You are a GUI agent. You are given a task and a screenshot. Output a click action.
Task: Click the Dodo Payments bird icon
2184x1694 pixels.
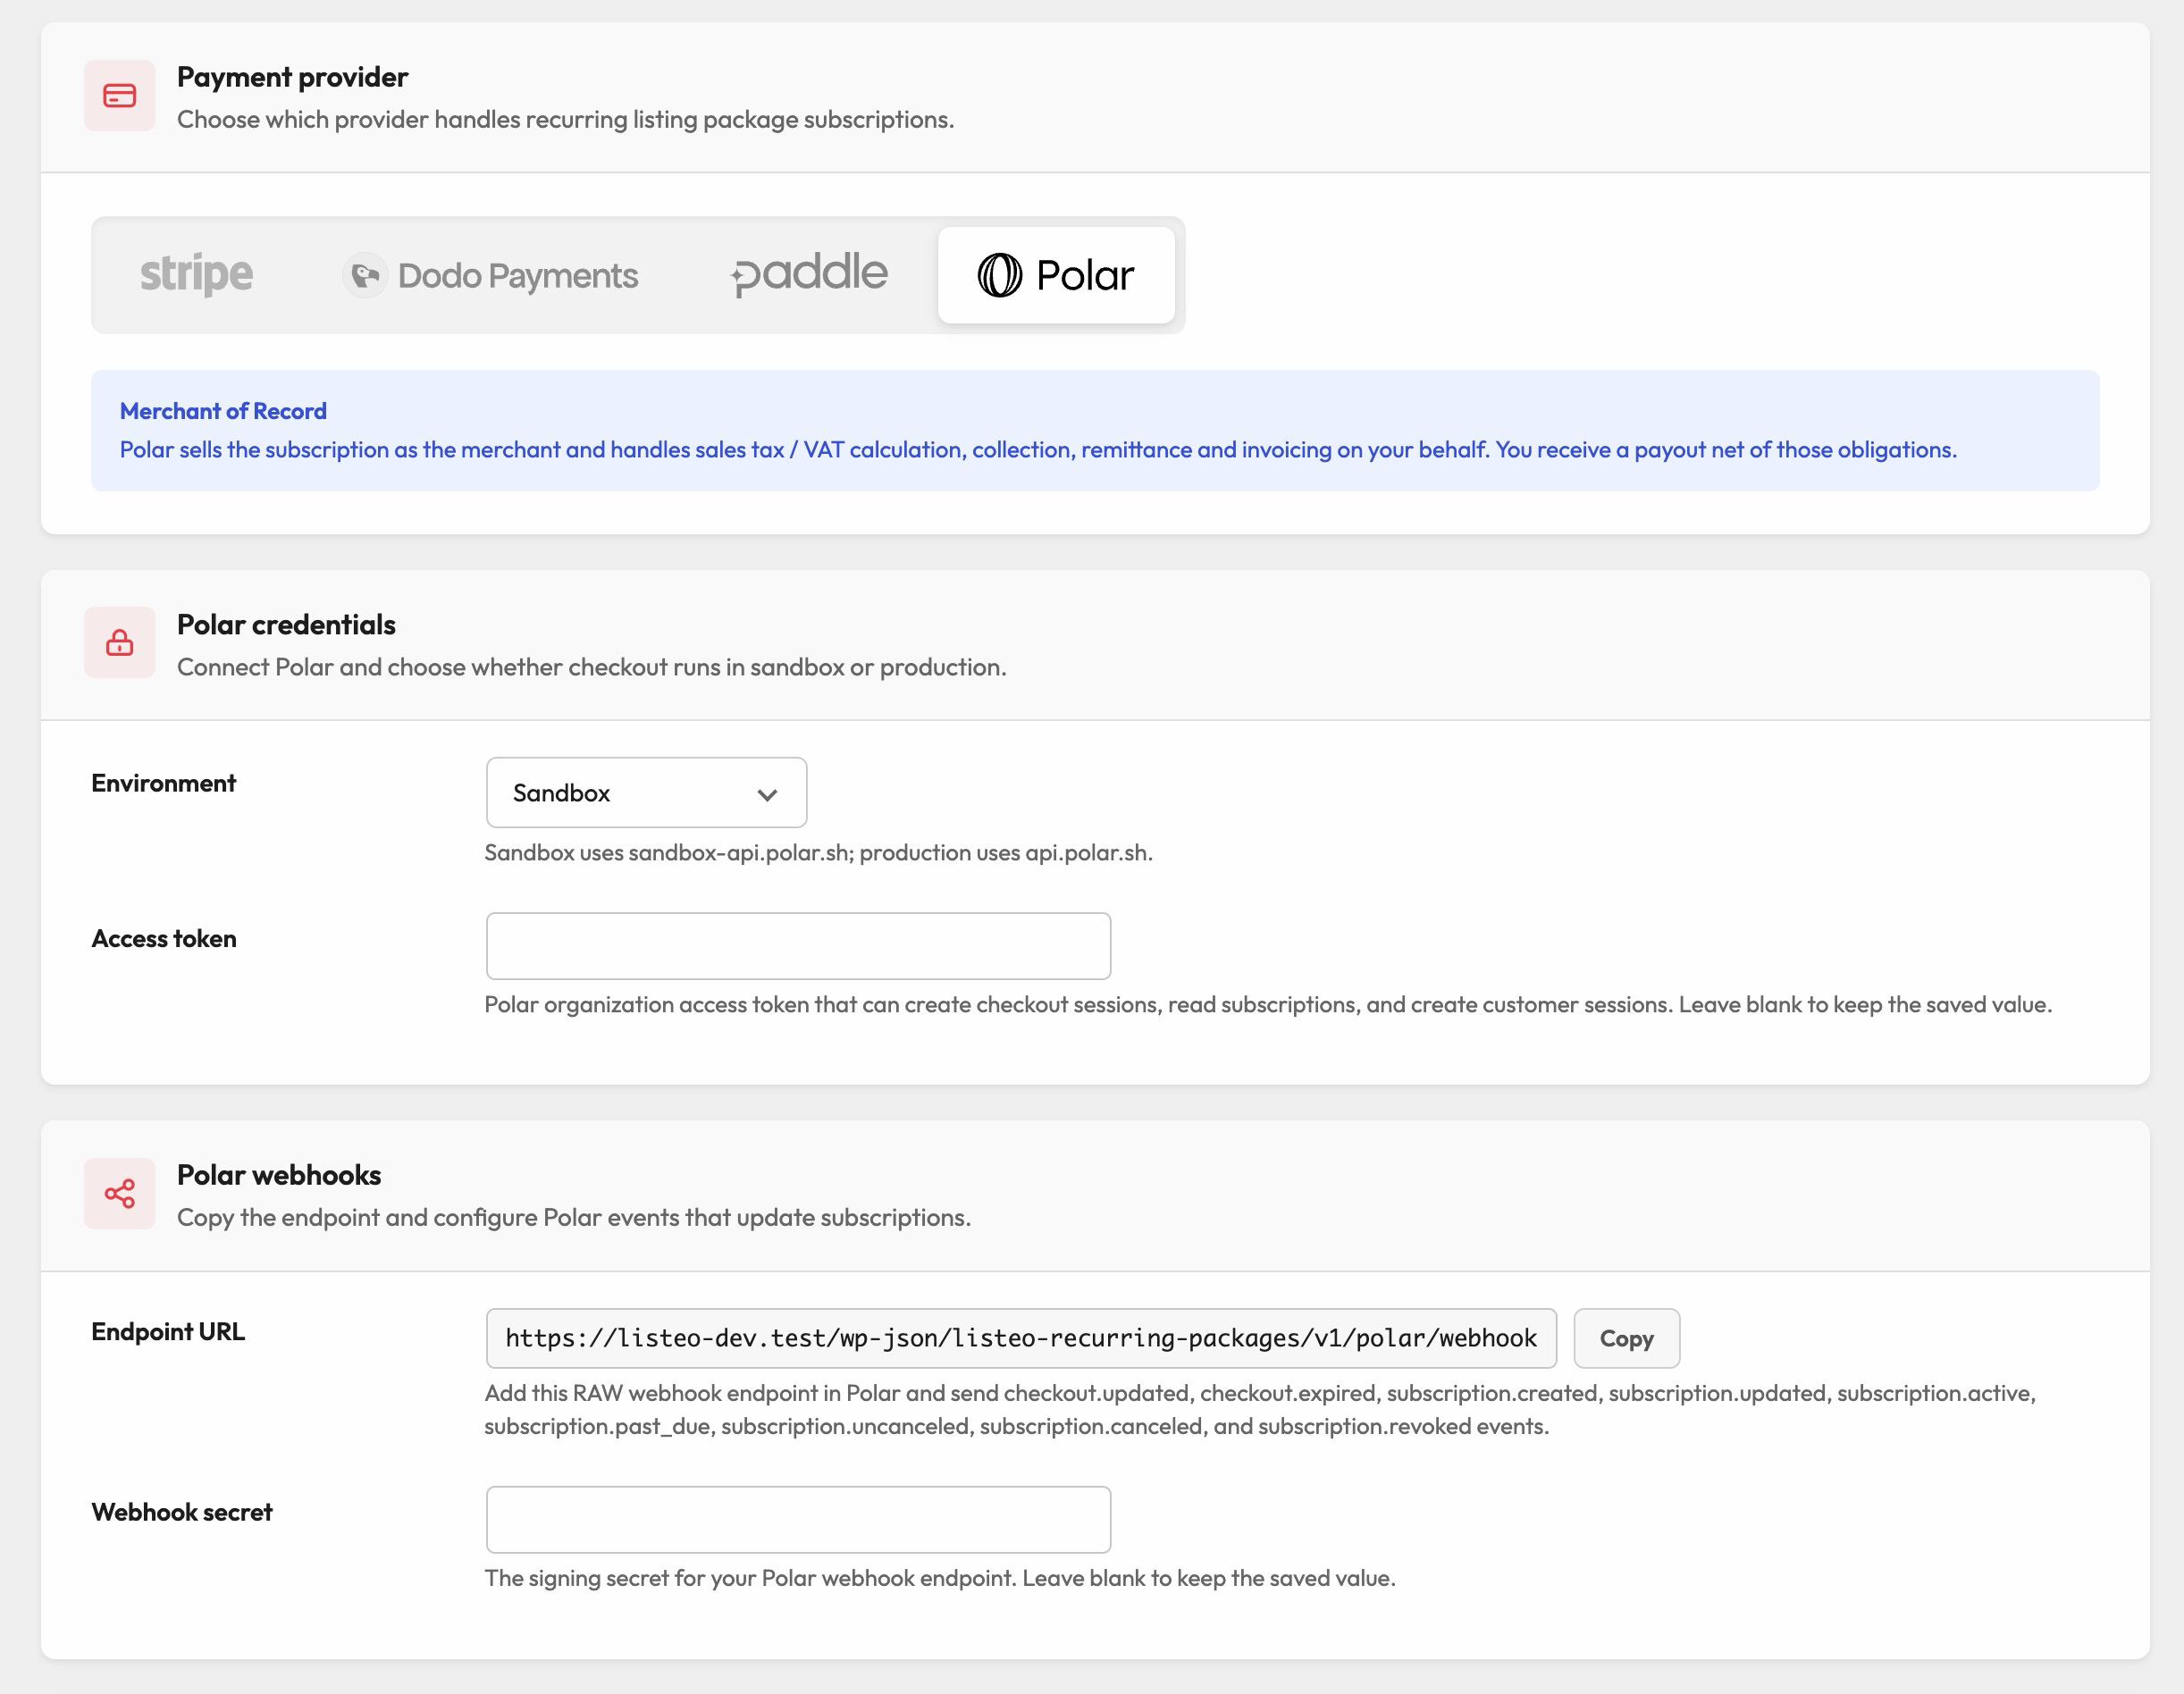pos(365,275)
